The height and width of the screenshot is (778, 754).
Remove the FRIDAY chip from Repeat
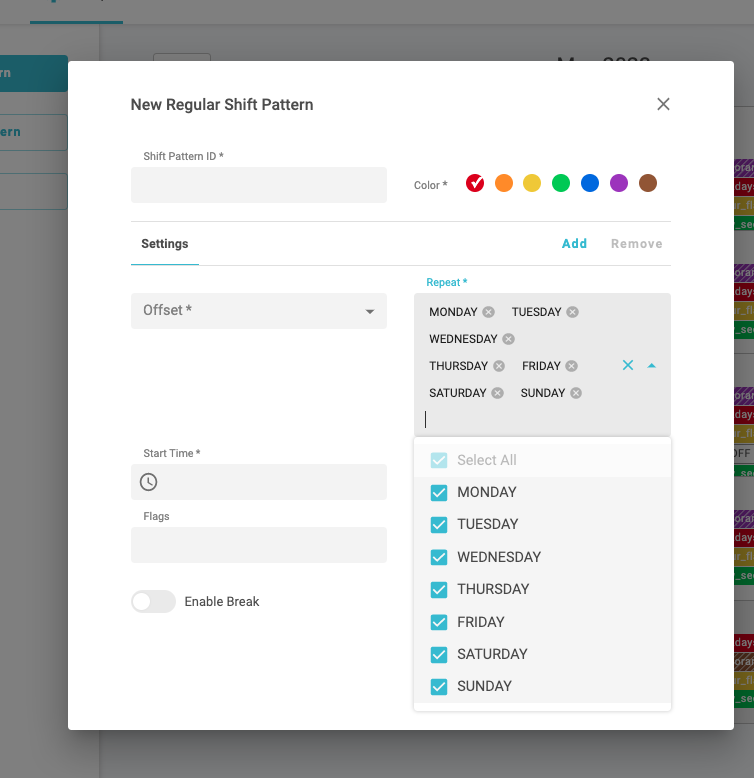pyautogui.click(x=571, y=366)
